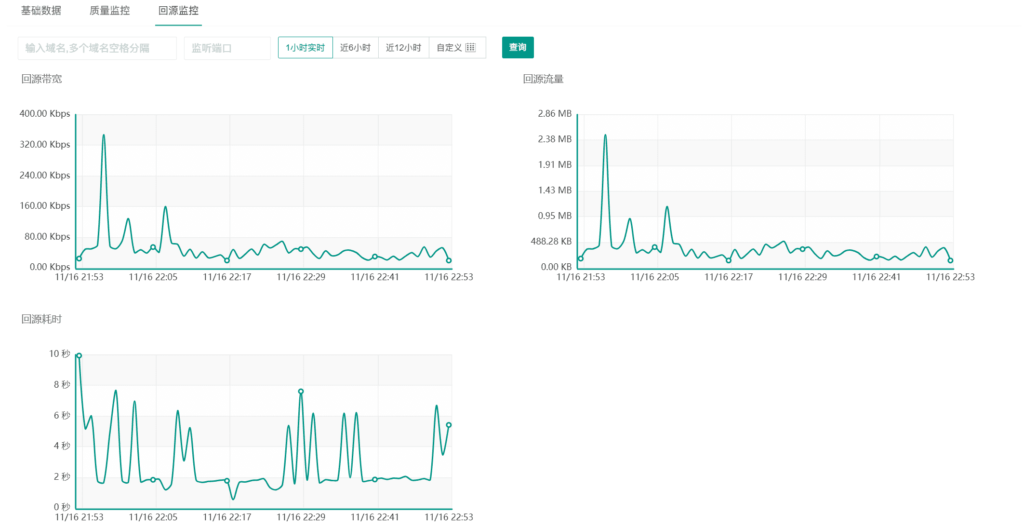Focus the domain name input field
Screen dimensions: 1024x529
coord(97,48)
